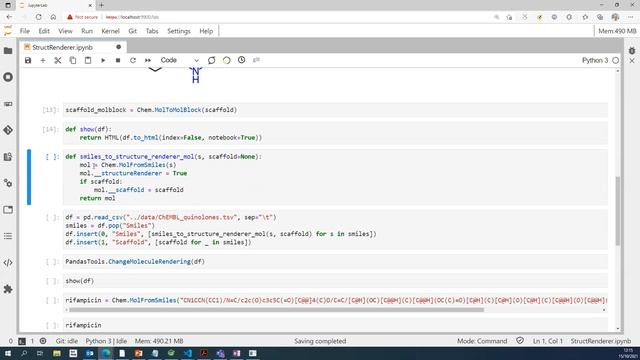Open the Extension Manager puzzle icon
The width and height of the screenshot is (640, 360).
[8, 289]
